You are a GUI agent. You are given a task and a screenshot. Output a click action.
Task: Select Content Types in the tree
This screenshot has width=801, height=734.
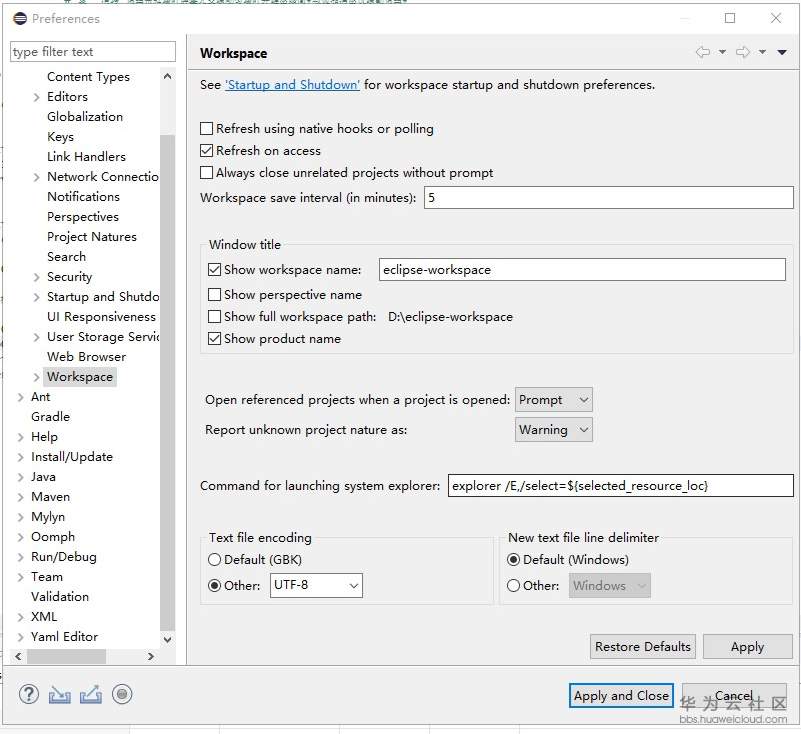(x=88, y=77)
